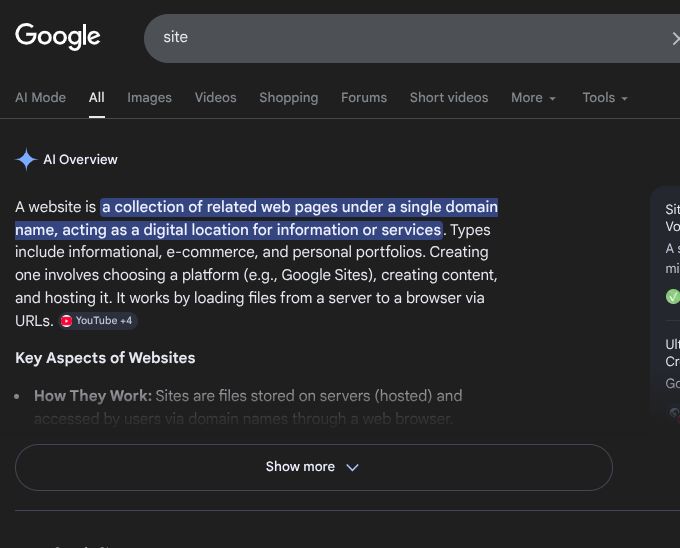Go to the Shopping tab
680x548 pixels.
(288, 98)
